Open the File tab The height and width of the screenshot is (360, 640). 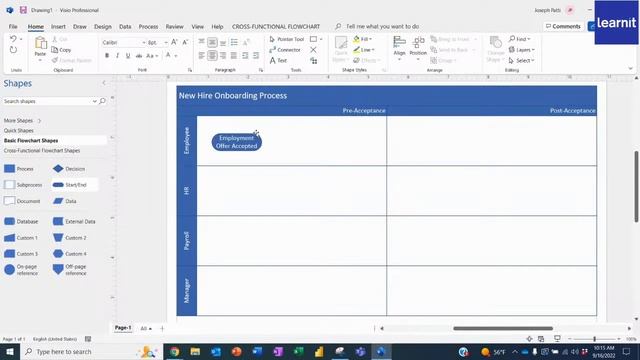13,27
